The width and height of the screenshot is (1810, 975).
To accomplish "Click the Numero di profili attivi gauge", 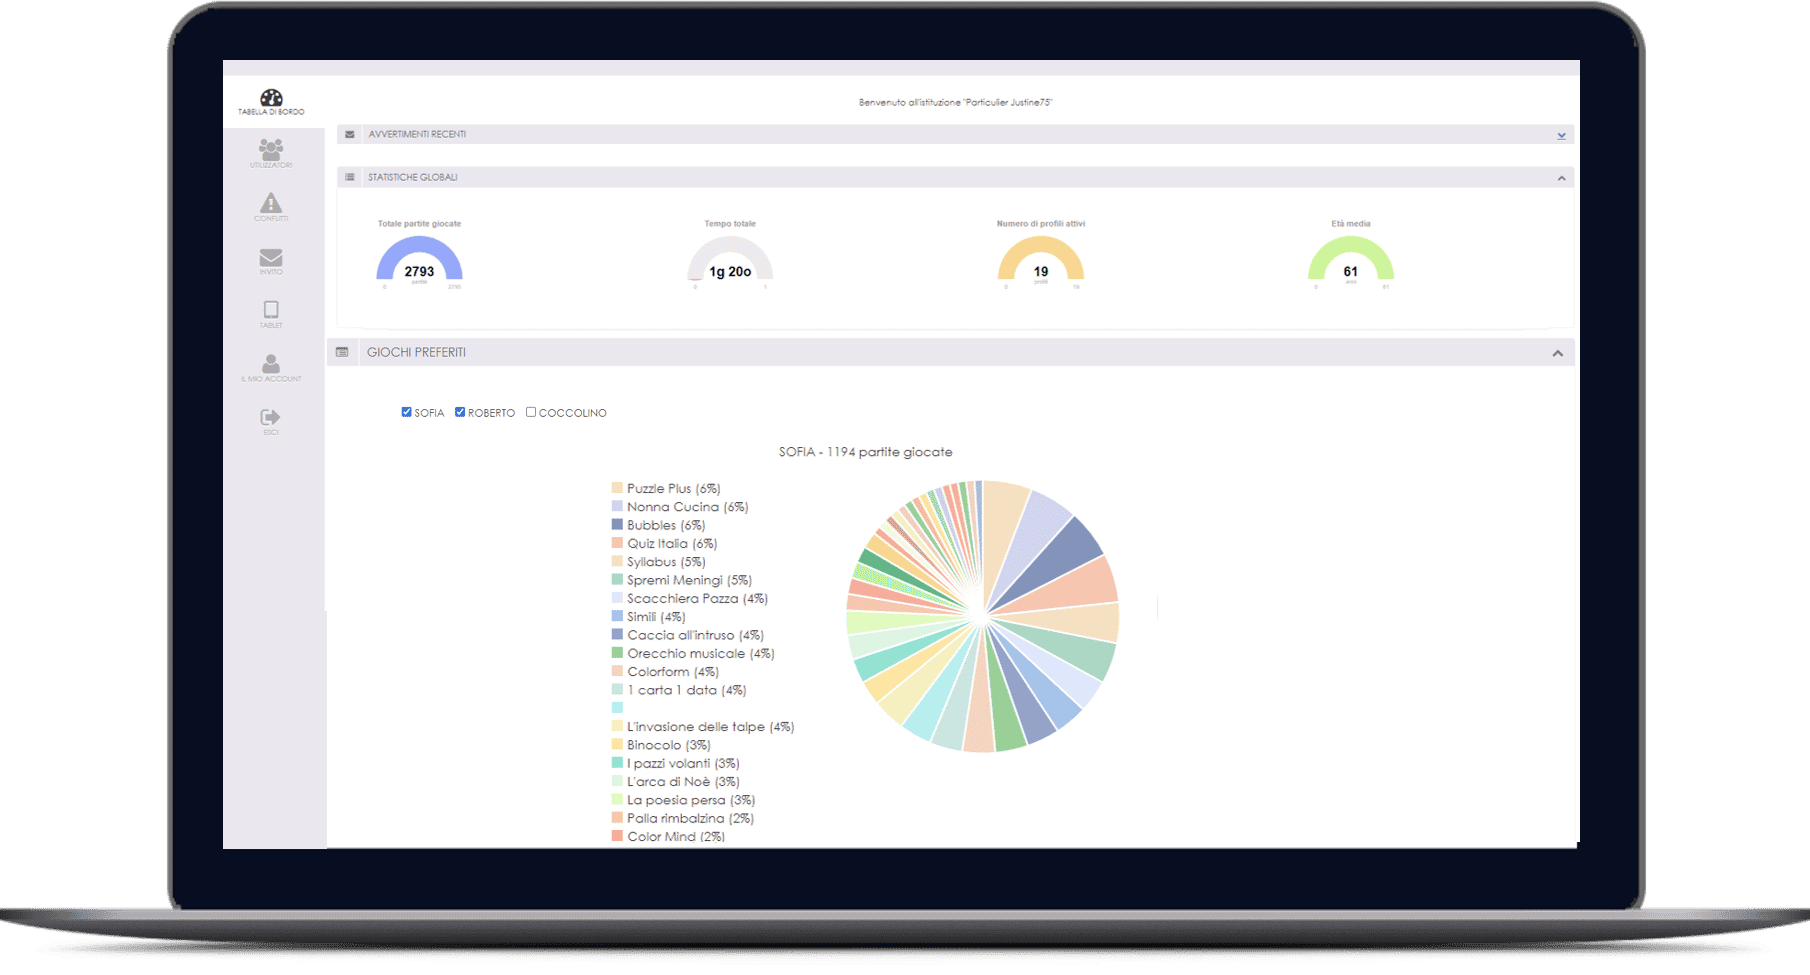I will (1041, 262).
